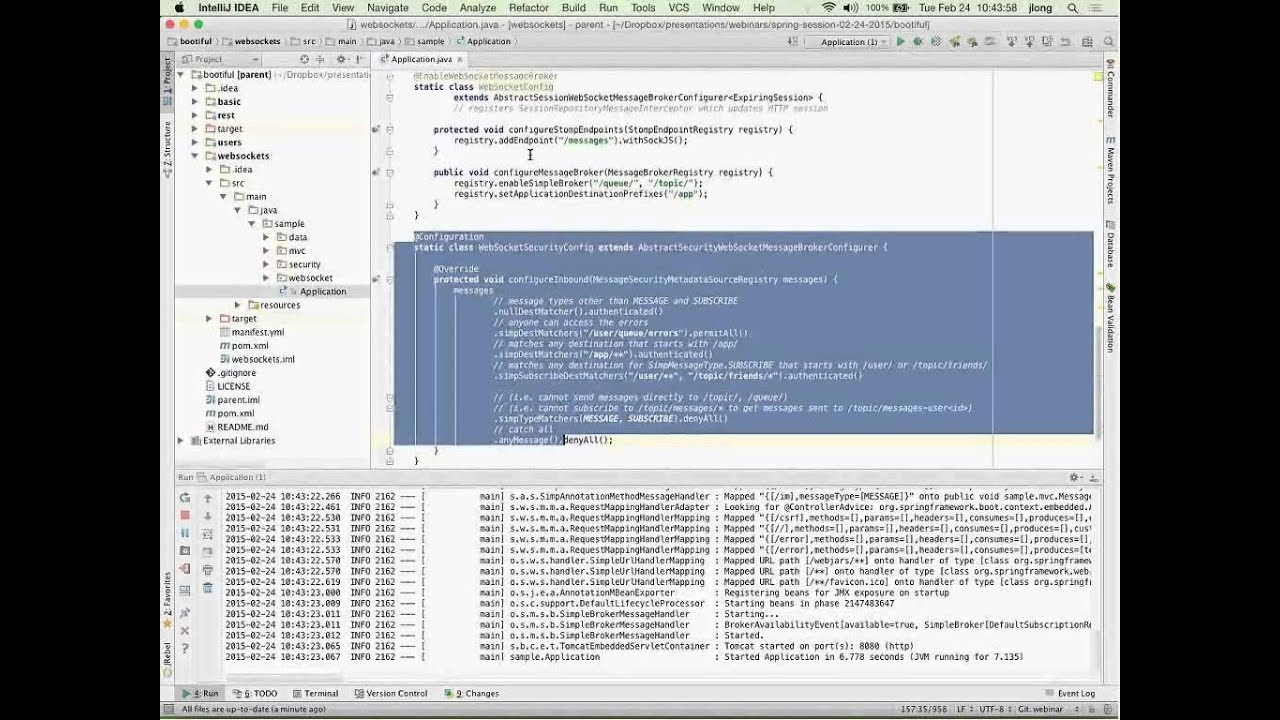
Task: Open the Refactor menu
Action: click(x=529, y=8)
